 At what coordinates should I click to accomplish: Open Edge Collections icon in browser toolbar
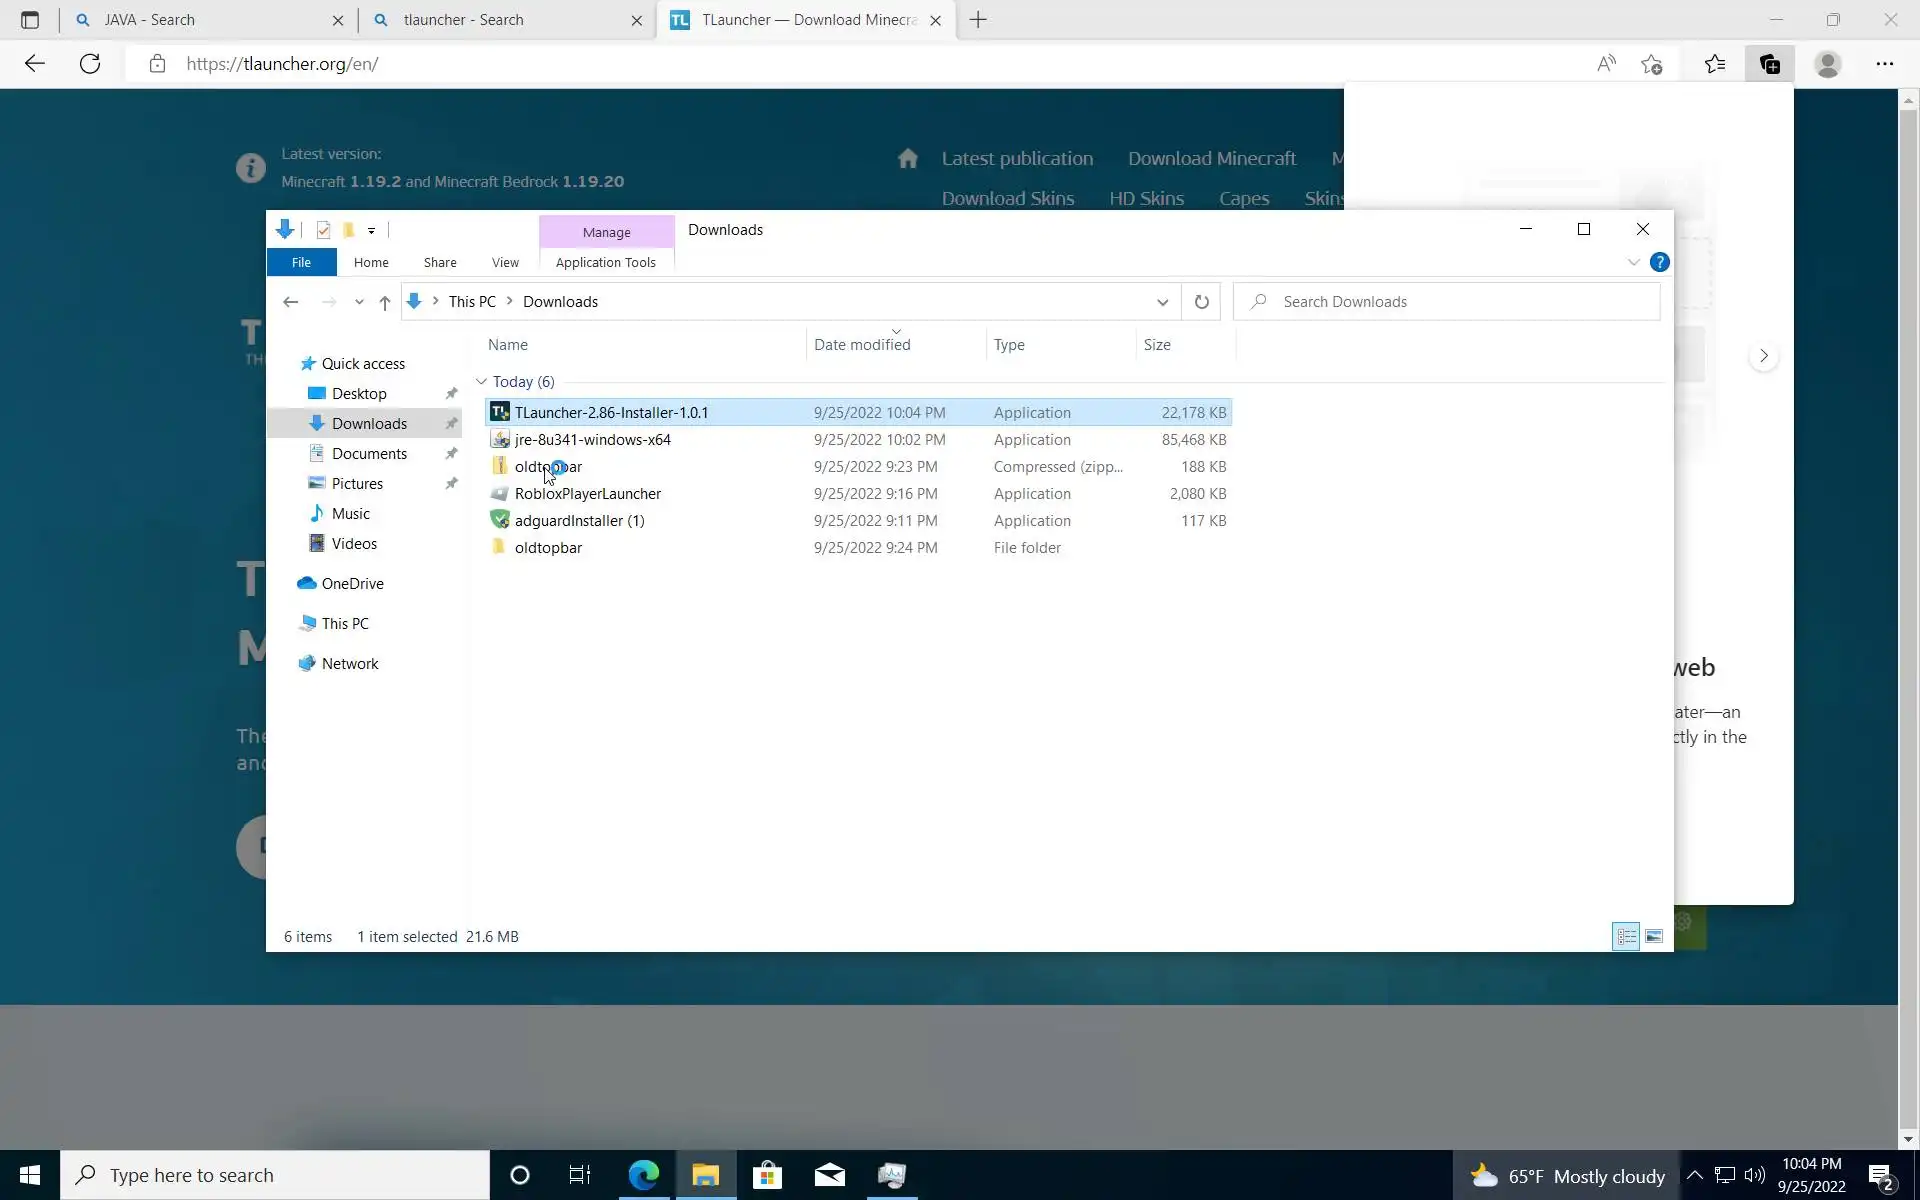(1769, 64)
